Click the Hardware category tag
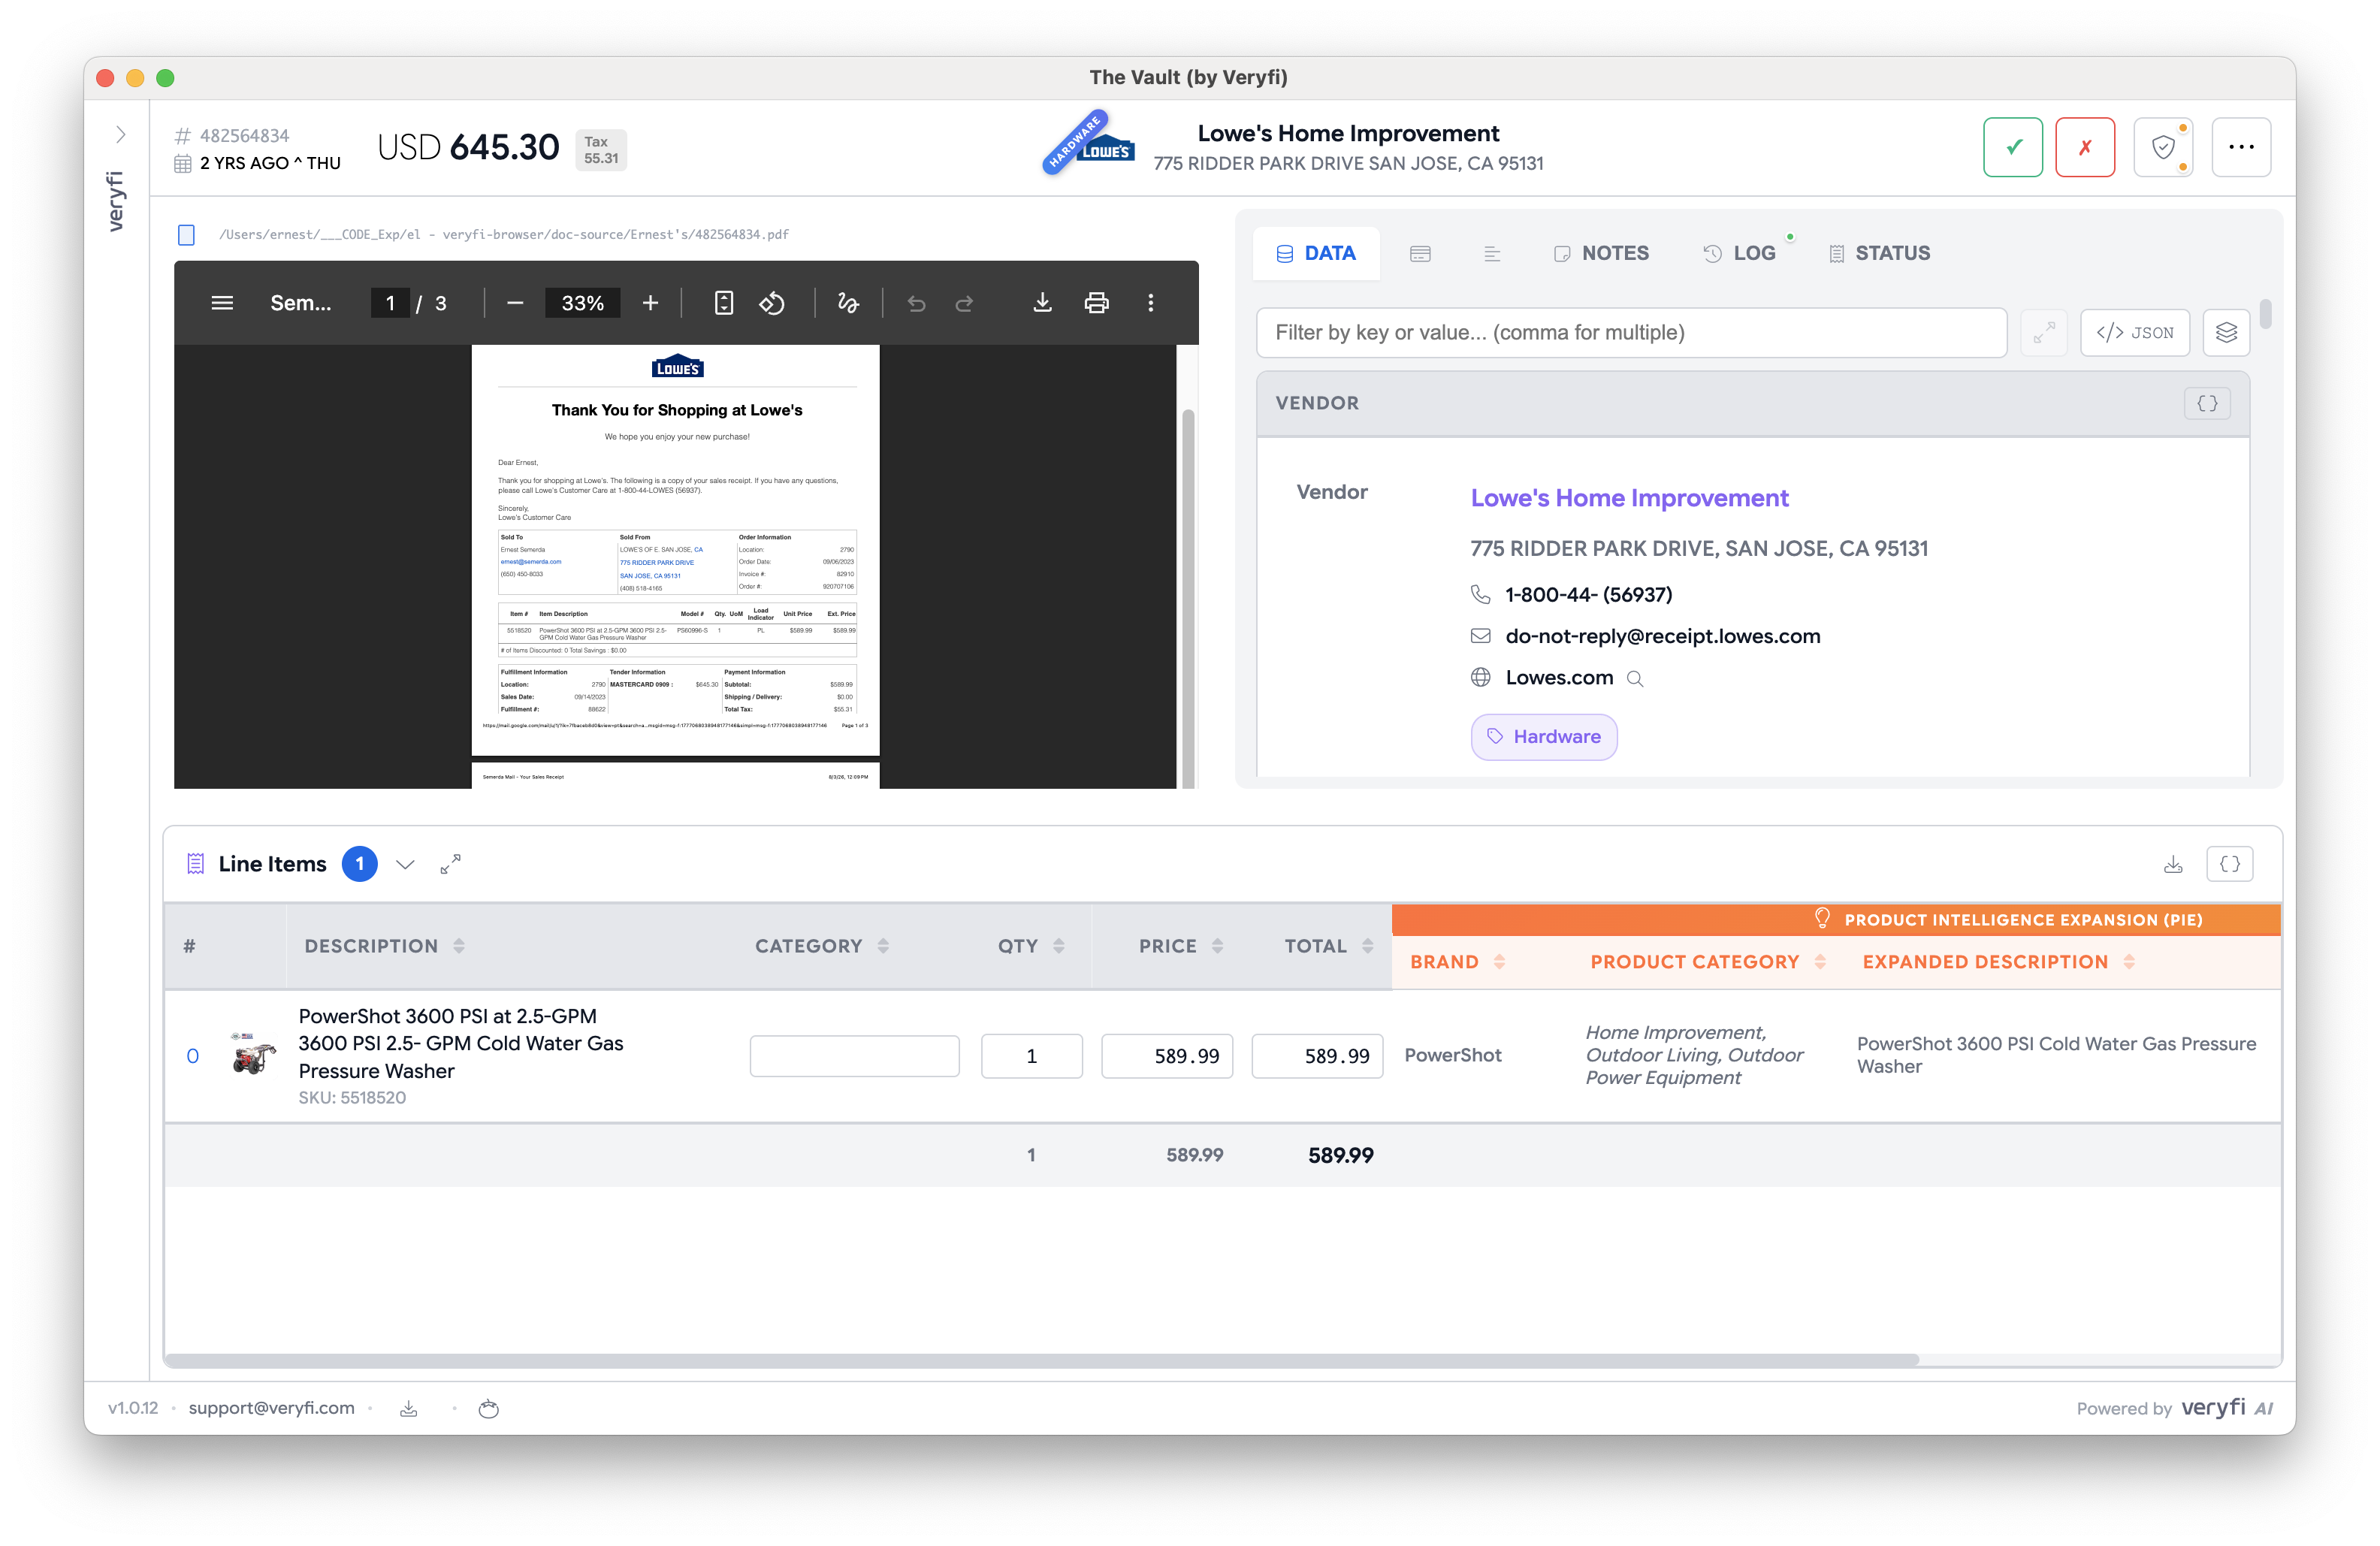The width and height of the screenshot is (2380, 1546). 1544,737
